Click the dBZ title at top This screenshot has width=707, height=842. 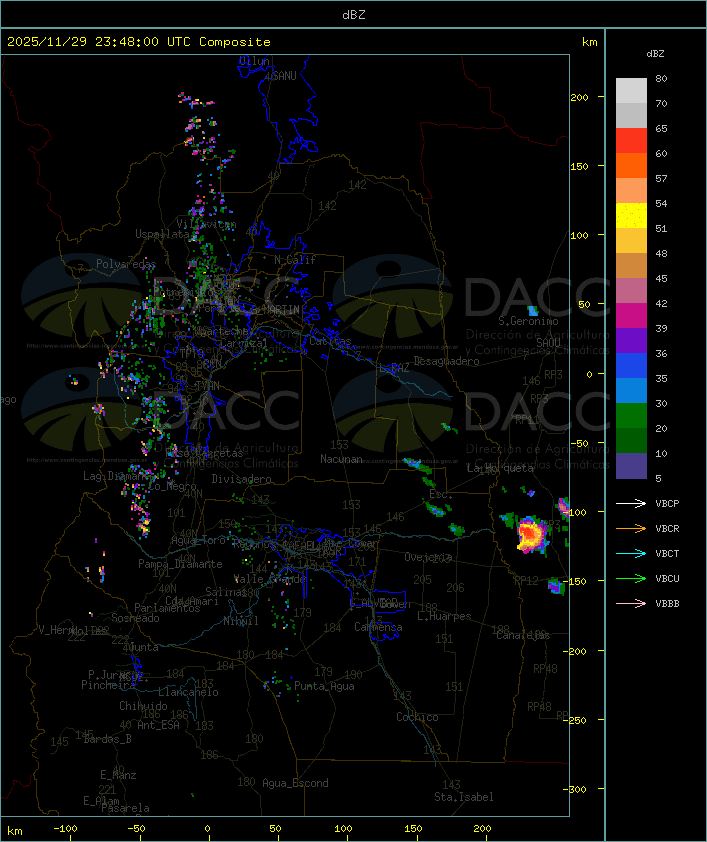tap(354, 15)
